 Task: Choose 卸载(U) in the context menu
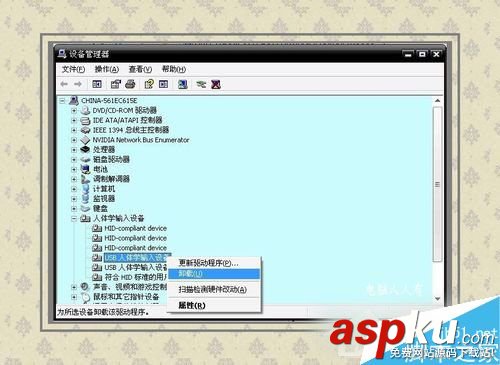(214, 274)
